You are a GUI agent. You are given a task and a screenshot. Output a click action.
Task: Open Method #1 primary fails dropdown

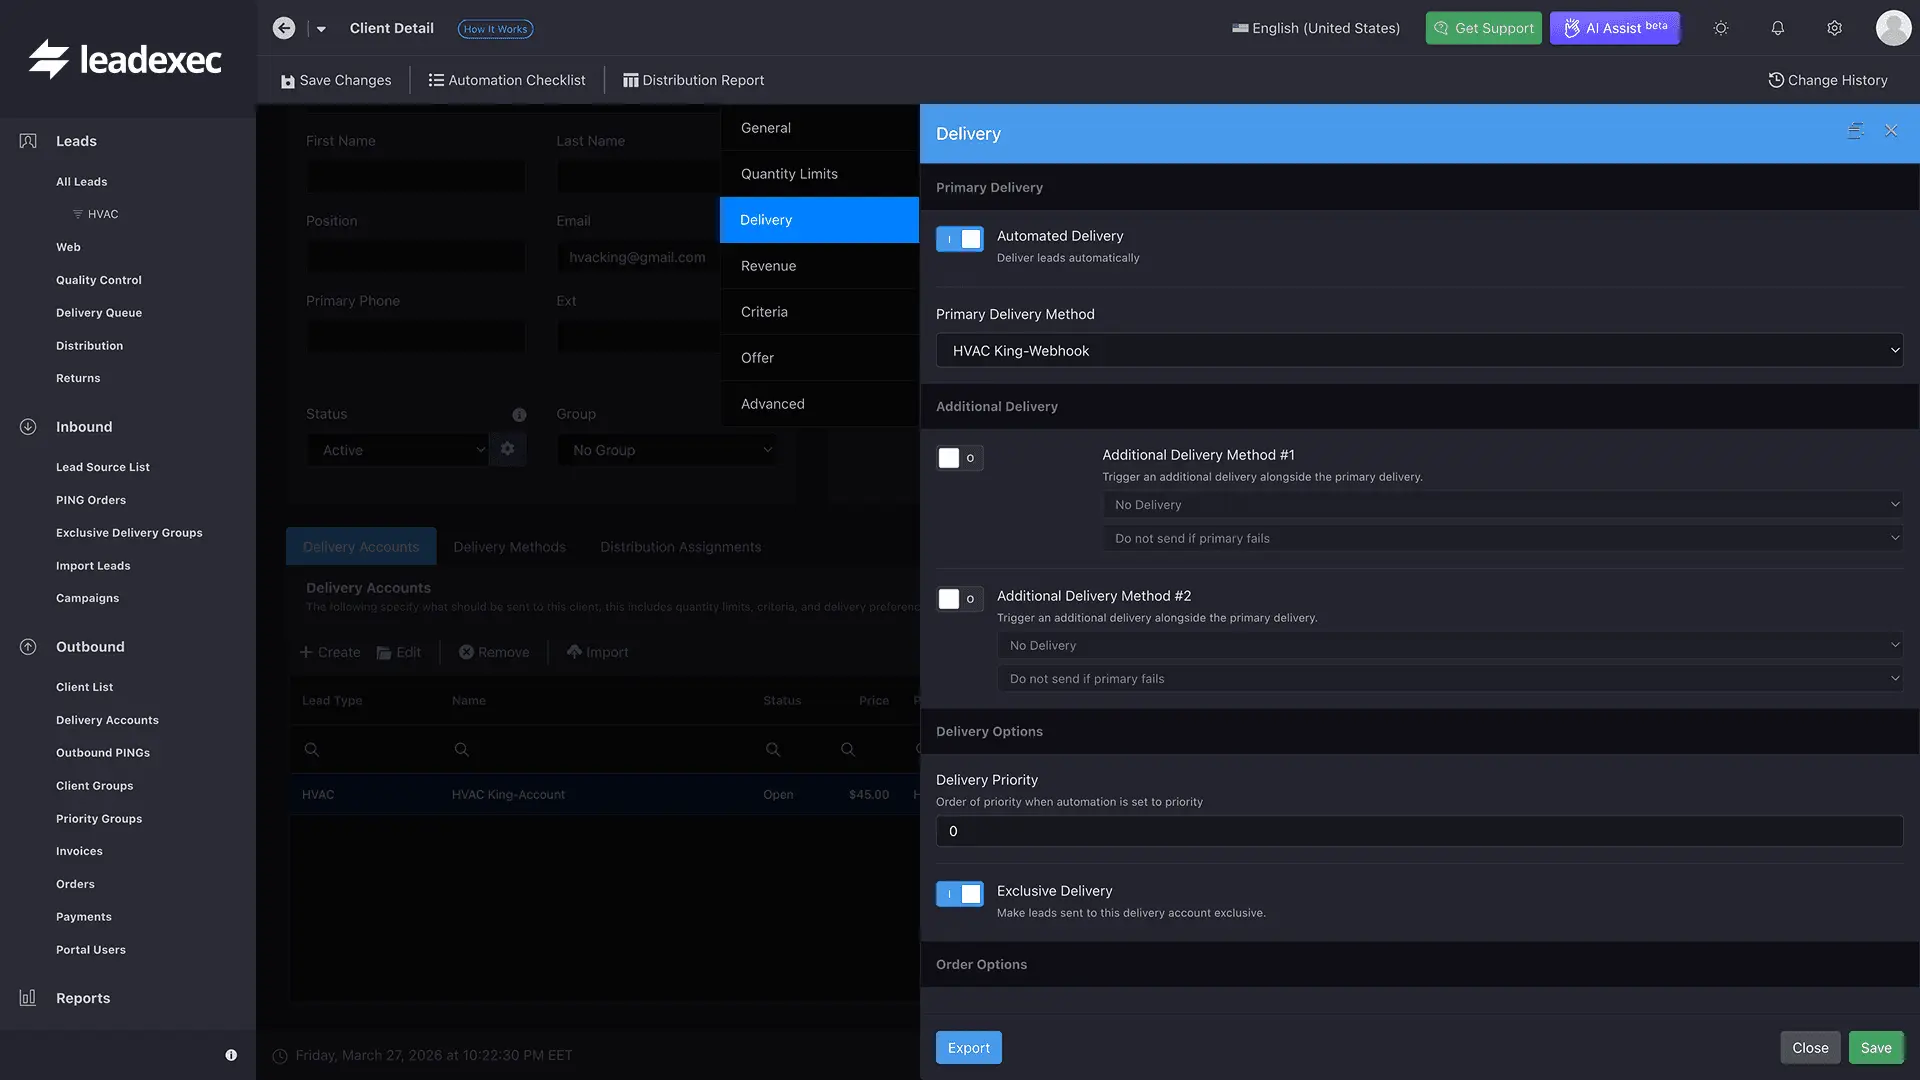(1502, 538)
